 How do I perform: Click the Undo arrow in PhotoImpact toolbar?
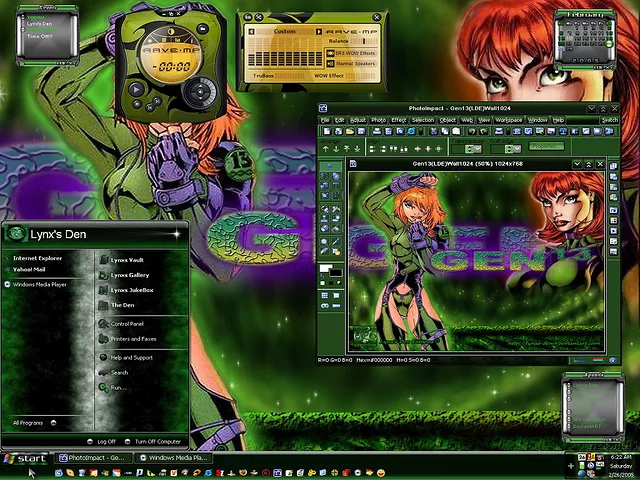click(x=472, y=131)
